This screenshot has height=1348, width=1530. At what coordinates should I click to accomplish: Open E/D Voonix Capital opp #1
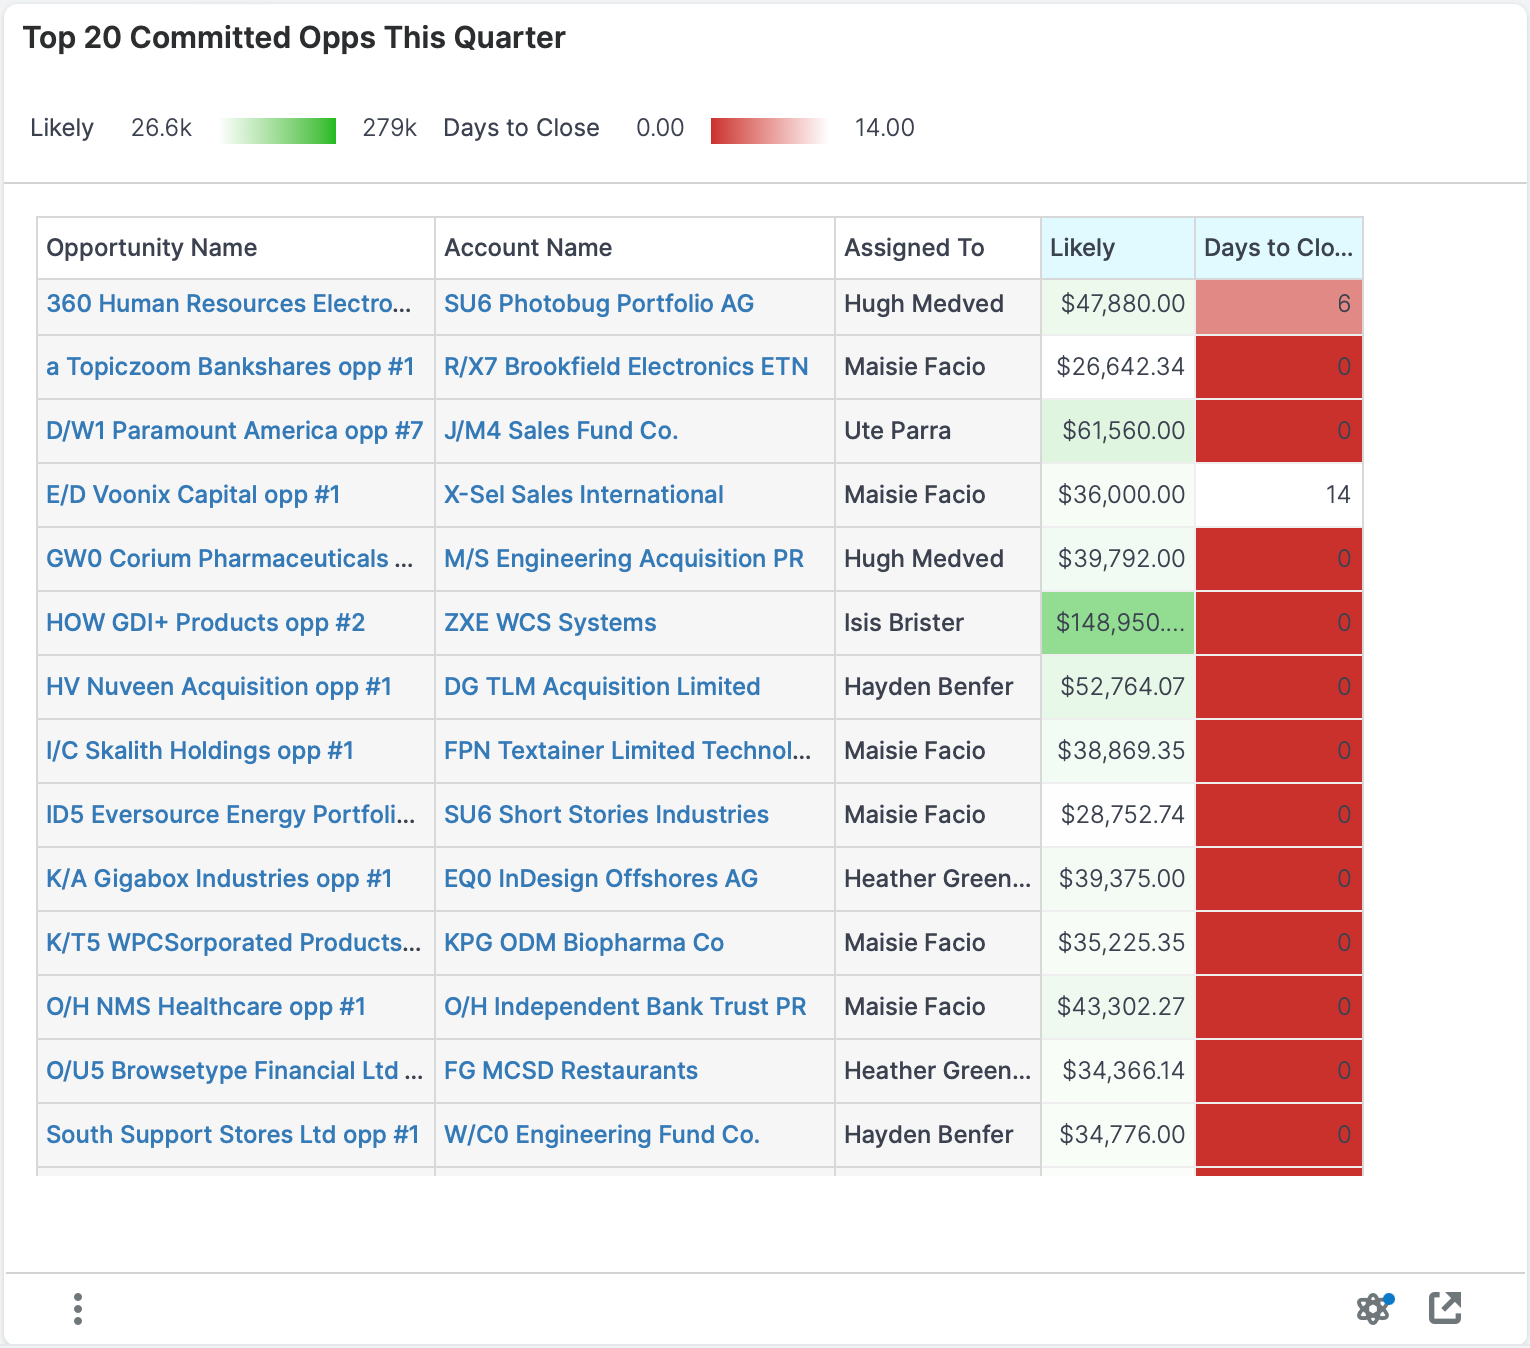(x=193, y=495)
